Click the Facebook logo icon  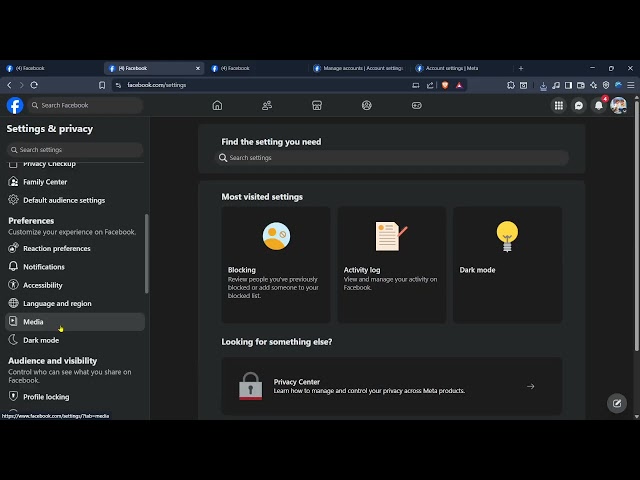pyautogui.click(x=15, y=105)
